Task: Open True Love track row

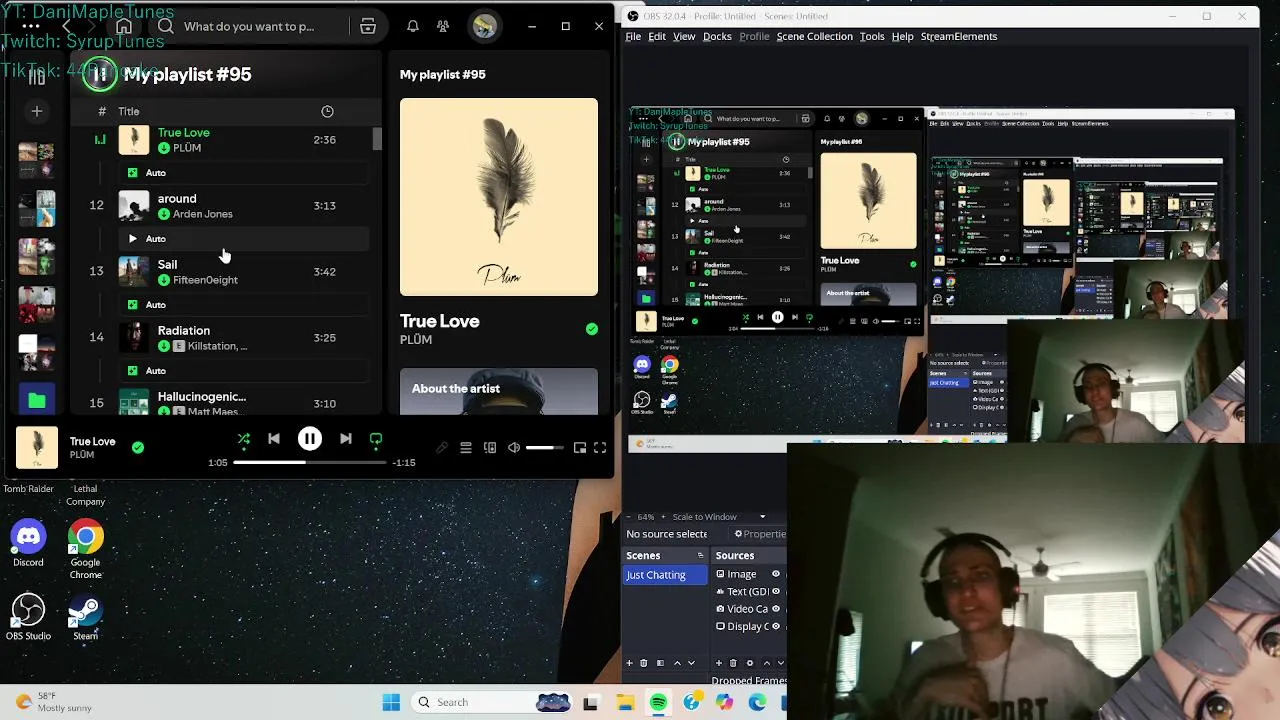Action: coord(228,140)
